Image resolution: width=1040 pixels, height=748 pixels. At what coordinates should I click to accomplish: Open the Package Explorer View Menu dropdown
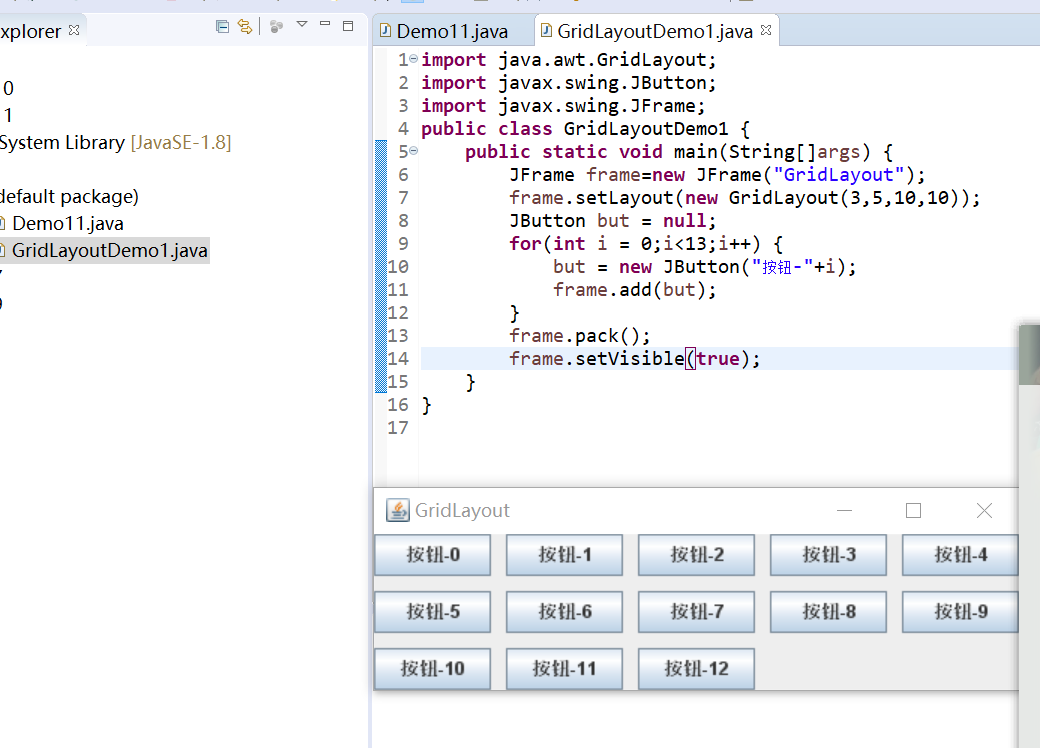pos(302,25)
